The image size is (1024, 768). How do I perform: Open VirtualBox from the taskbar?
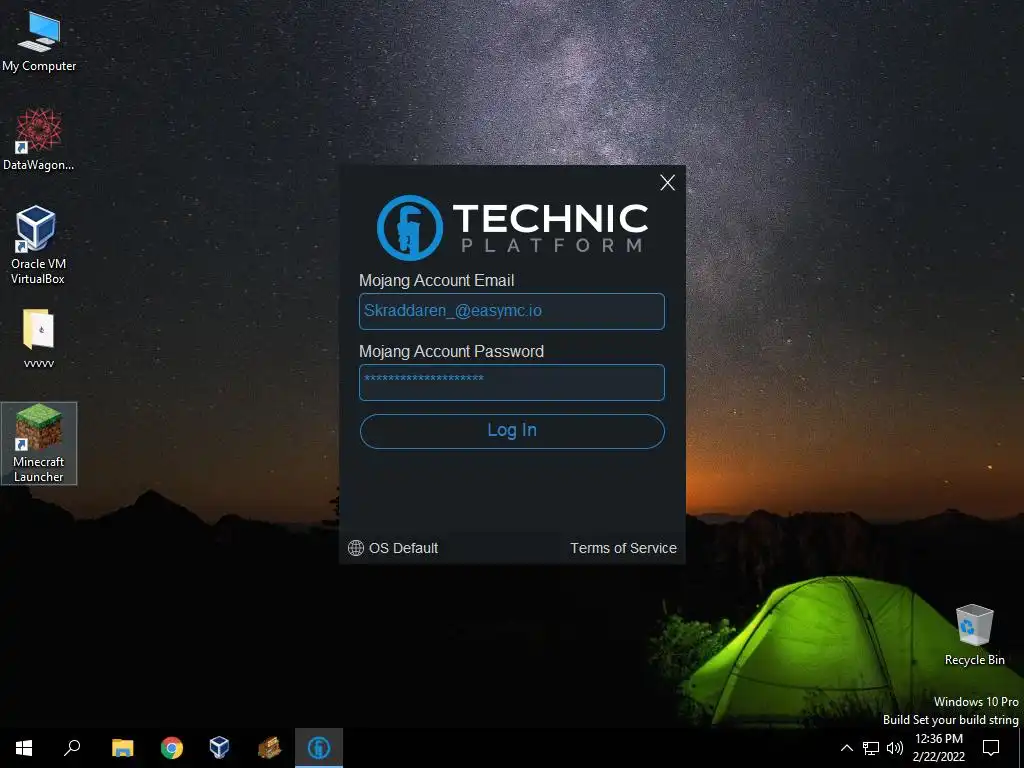click(219, 748)
